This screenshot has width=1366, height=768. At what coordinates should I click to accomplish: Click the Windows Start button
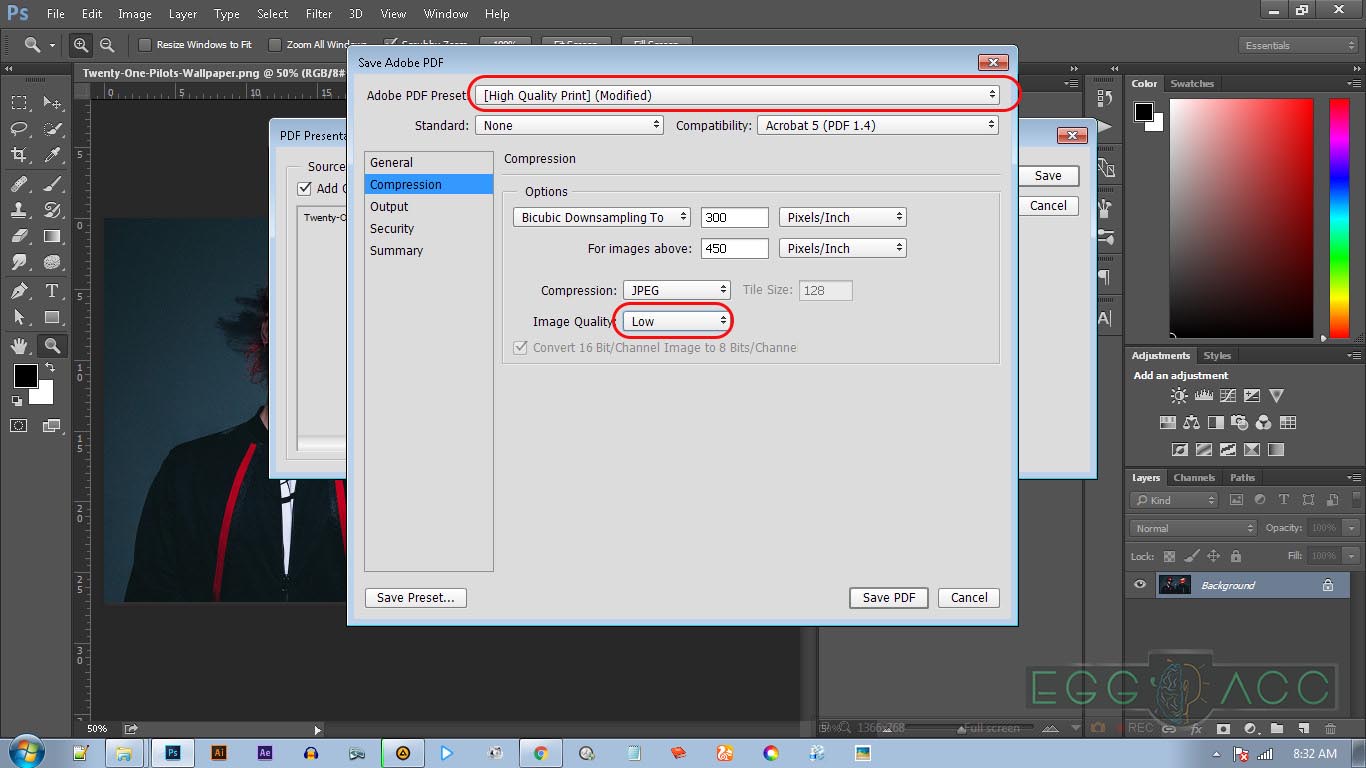(25, 752)
